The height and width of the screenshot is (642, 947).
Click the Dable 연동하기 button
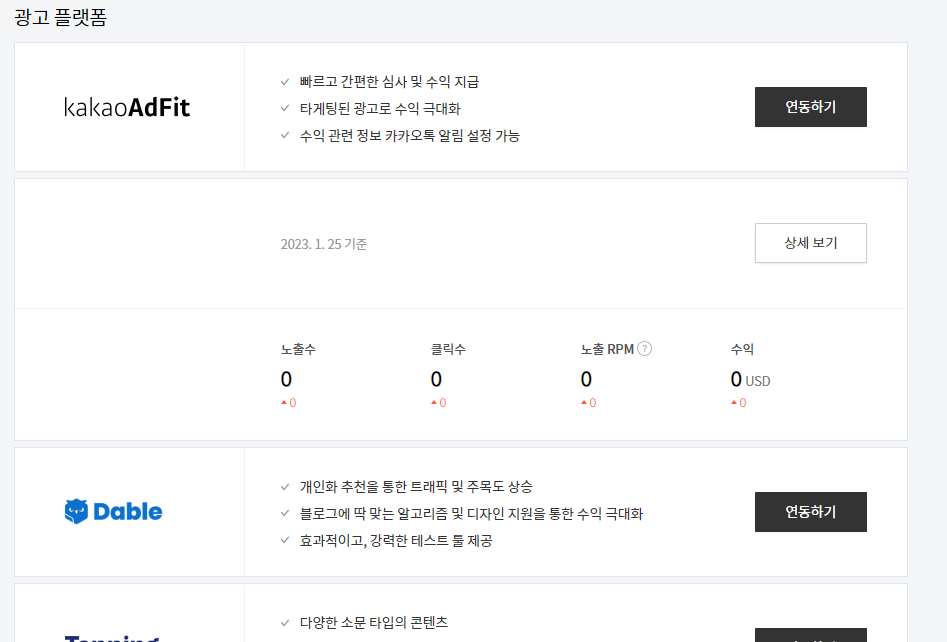tap(811, 512)
